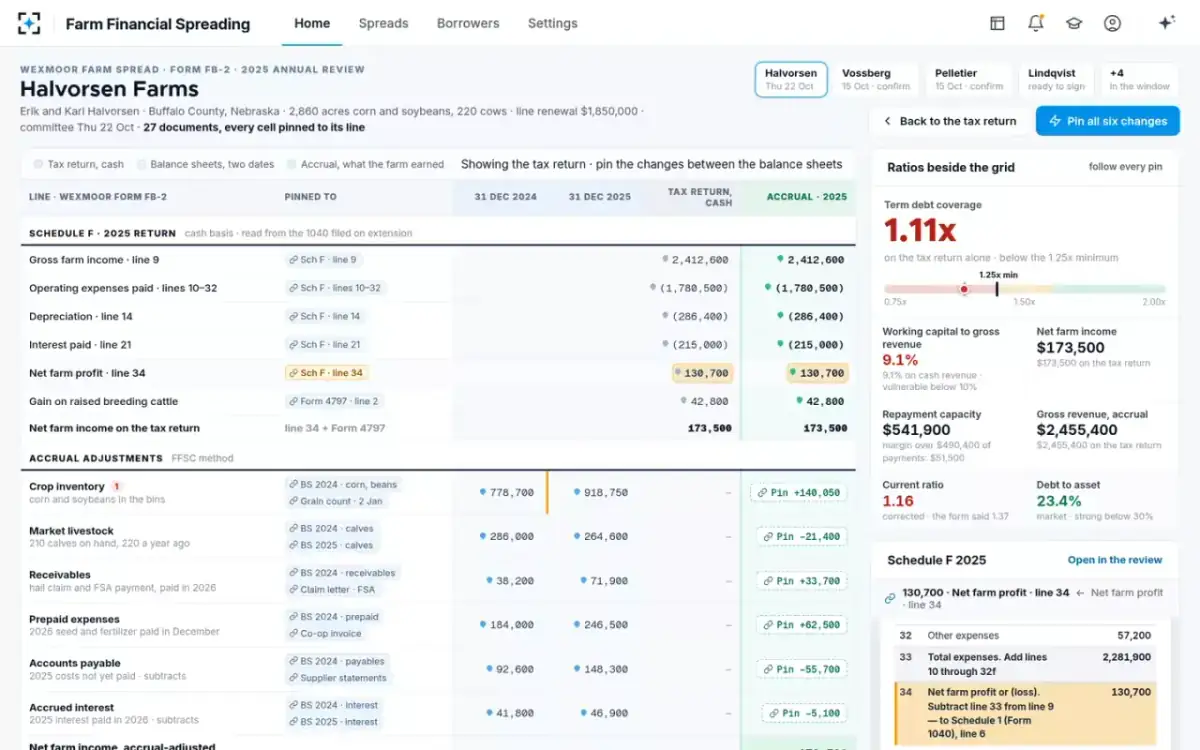Open the Spreads tab
Viewport: 1200px width, 750px height.
coord(383,23)
